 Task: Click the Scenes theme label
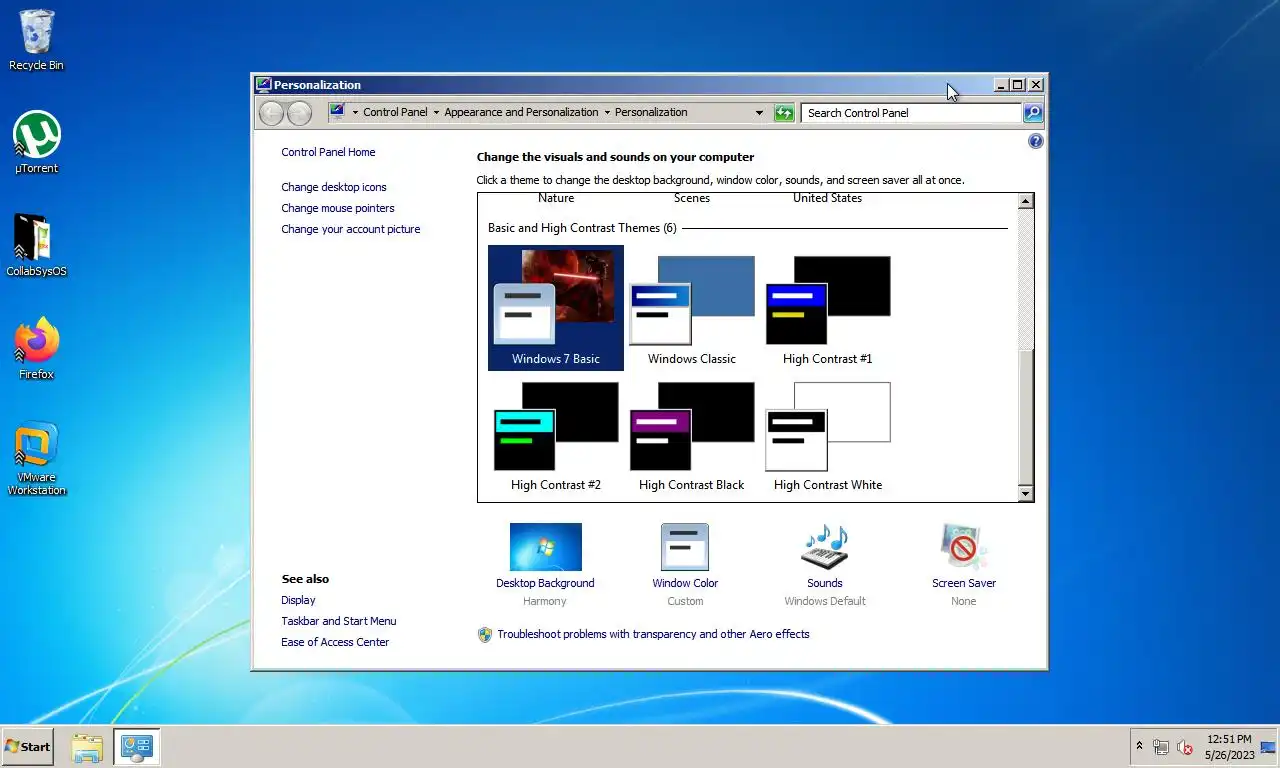click(692, 198)
